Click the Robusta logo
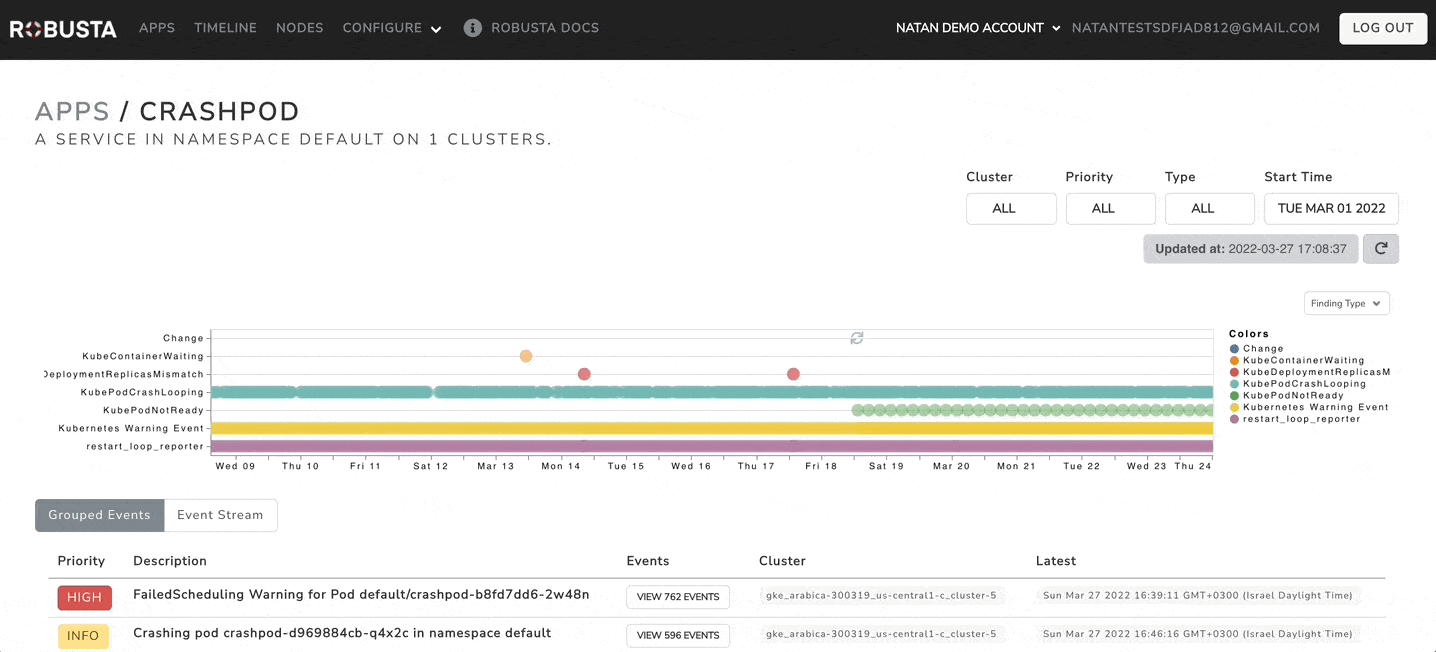 [x=63, y=29]
